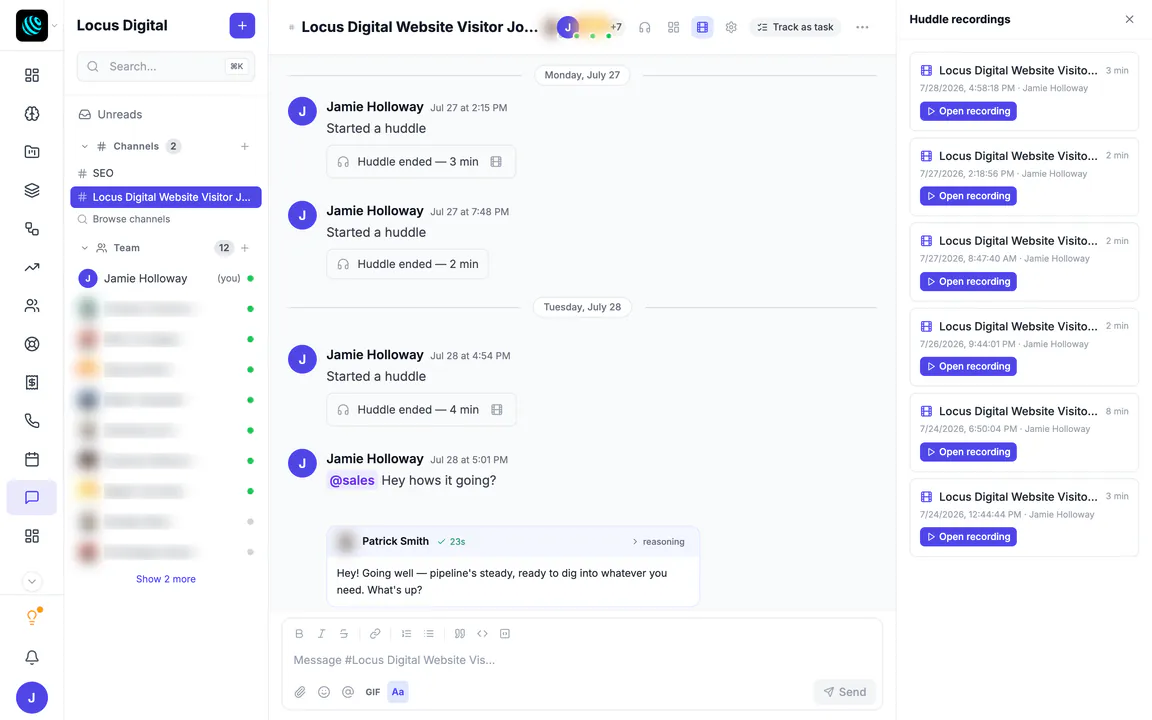Open recording icon on 3 min huddle
Screen dimensions: 1152x720
[497, 162]
